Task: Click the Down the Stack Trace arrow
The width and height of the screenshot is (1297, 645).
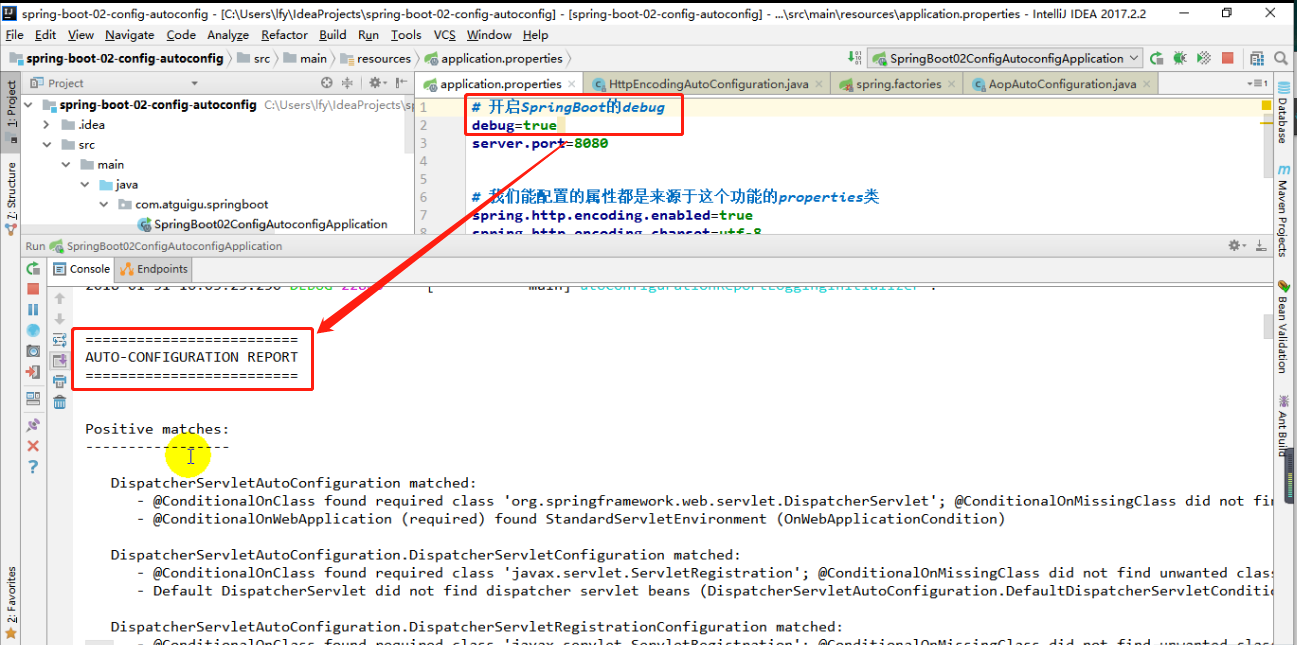Action: coord(60,318)
